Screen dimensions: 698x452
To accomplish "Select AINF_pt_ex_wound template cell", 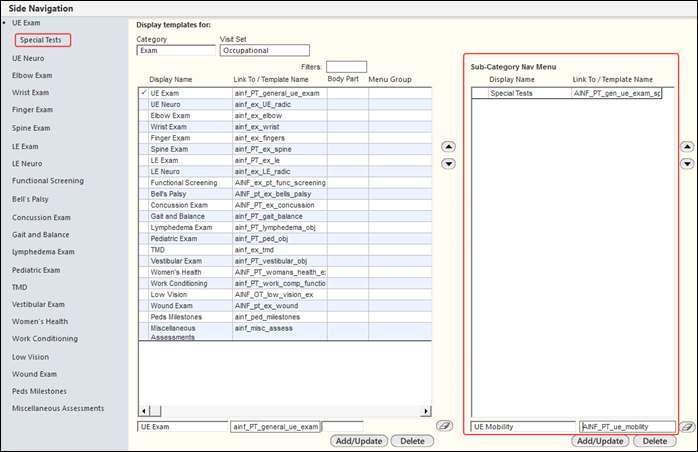I will 280,305.
